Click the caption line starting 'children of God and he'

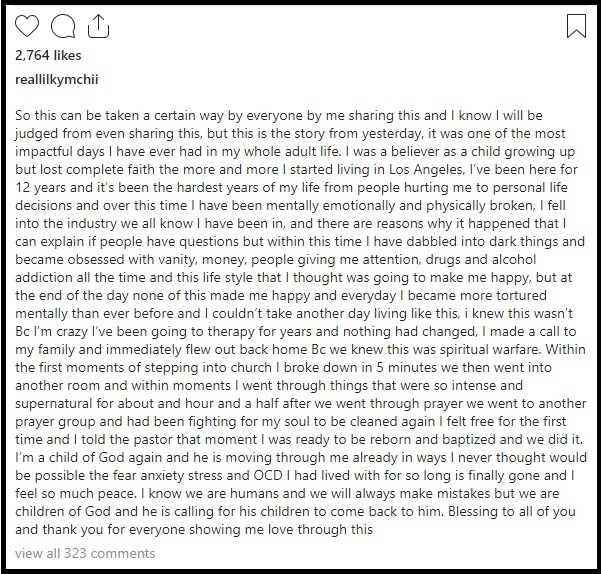295,512
